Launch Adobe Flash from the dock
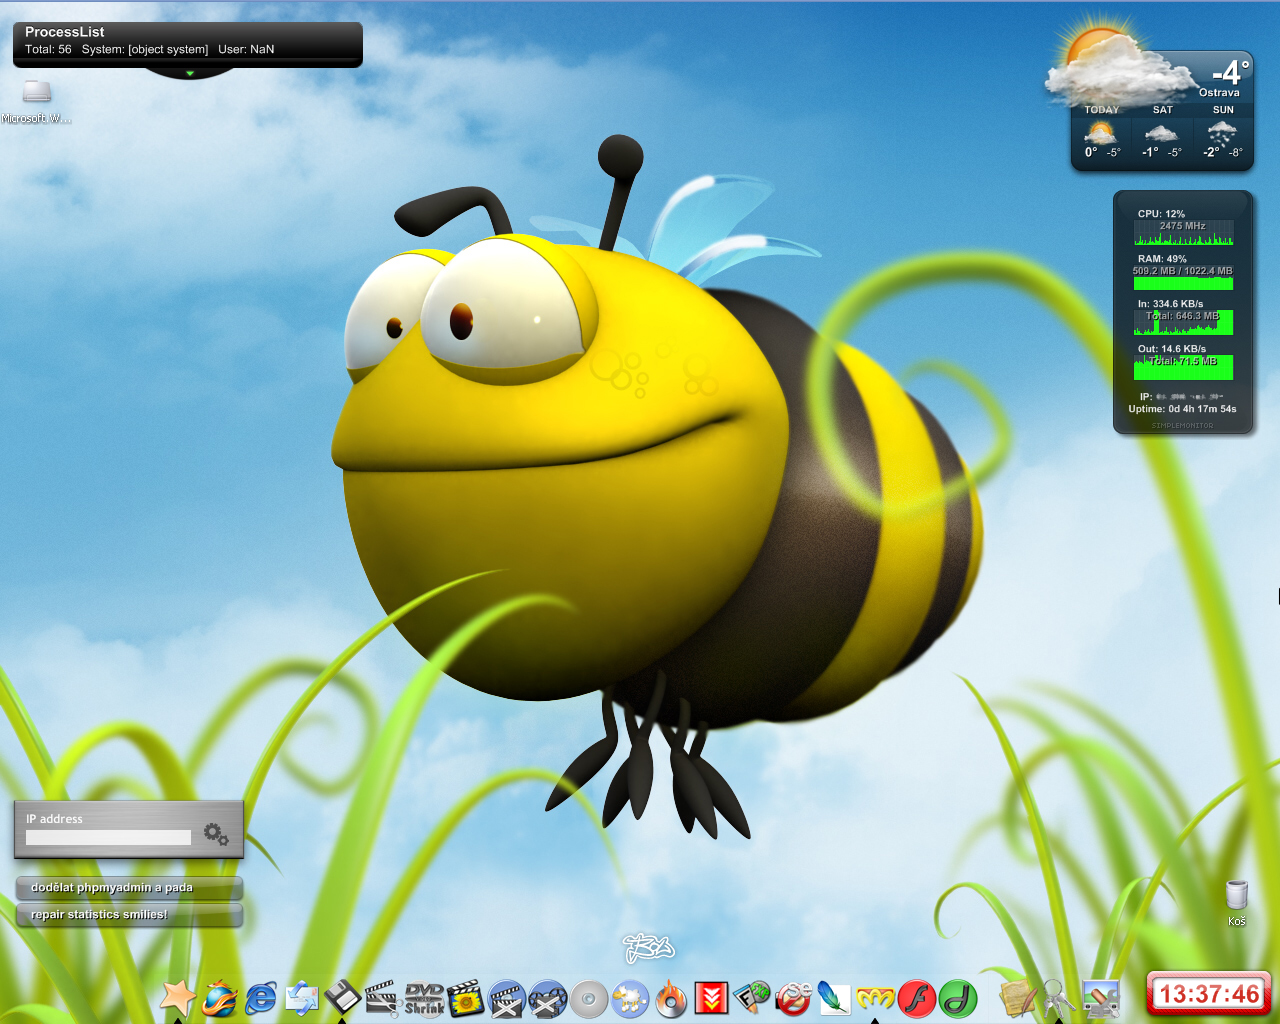The width and height of the screenshot is (1280, 1024). click(916, 998)
